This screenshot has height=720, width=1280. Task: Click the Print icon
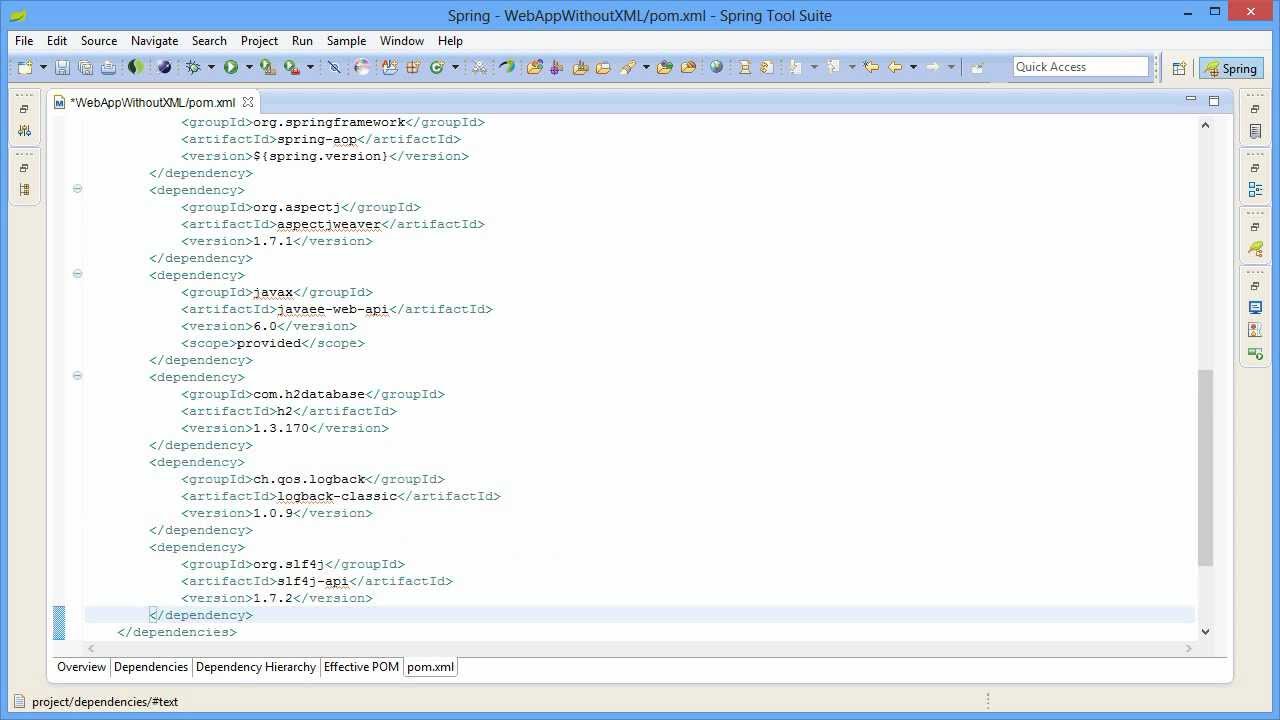tap(108, 67)
